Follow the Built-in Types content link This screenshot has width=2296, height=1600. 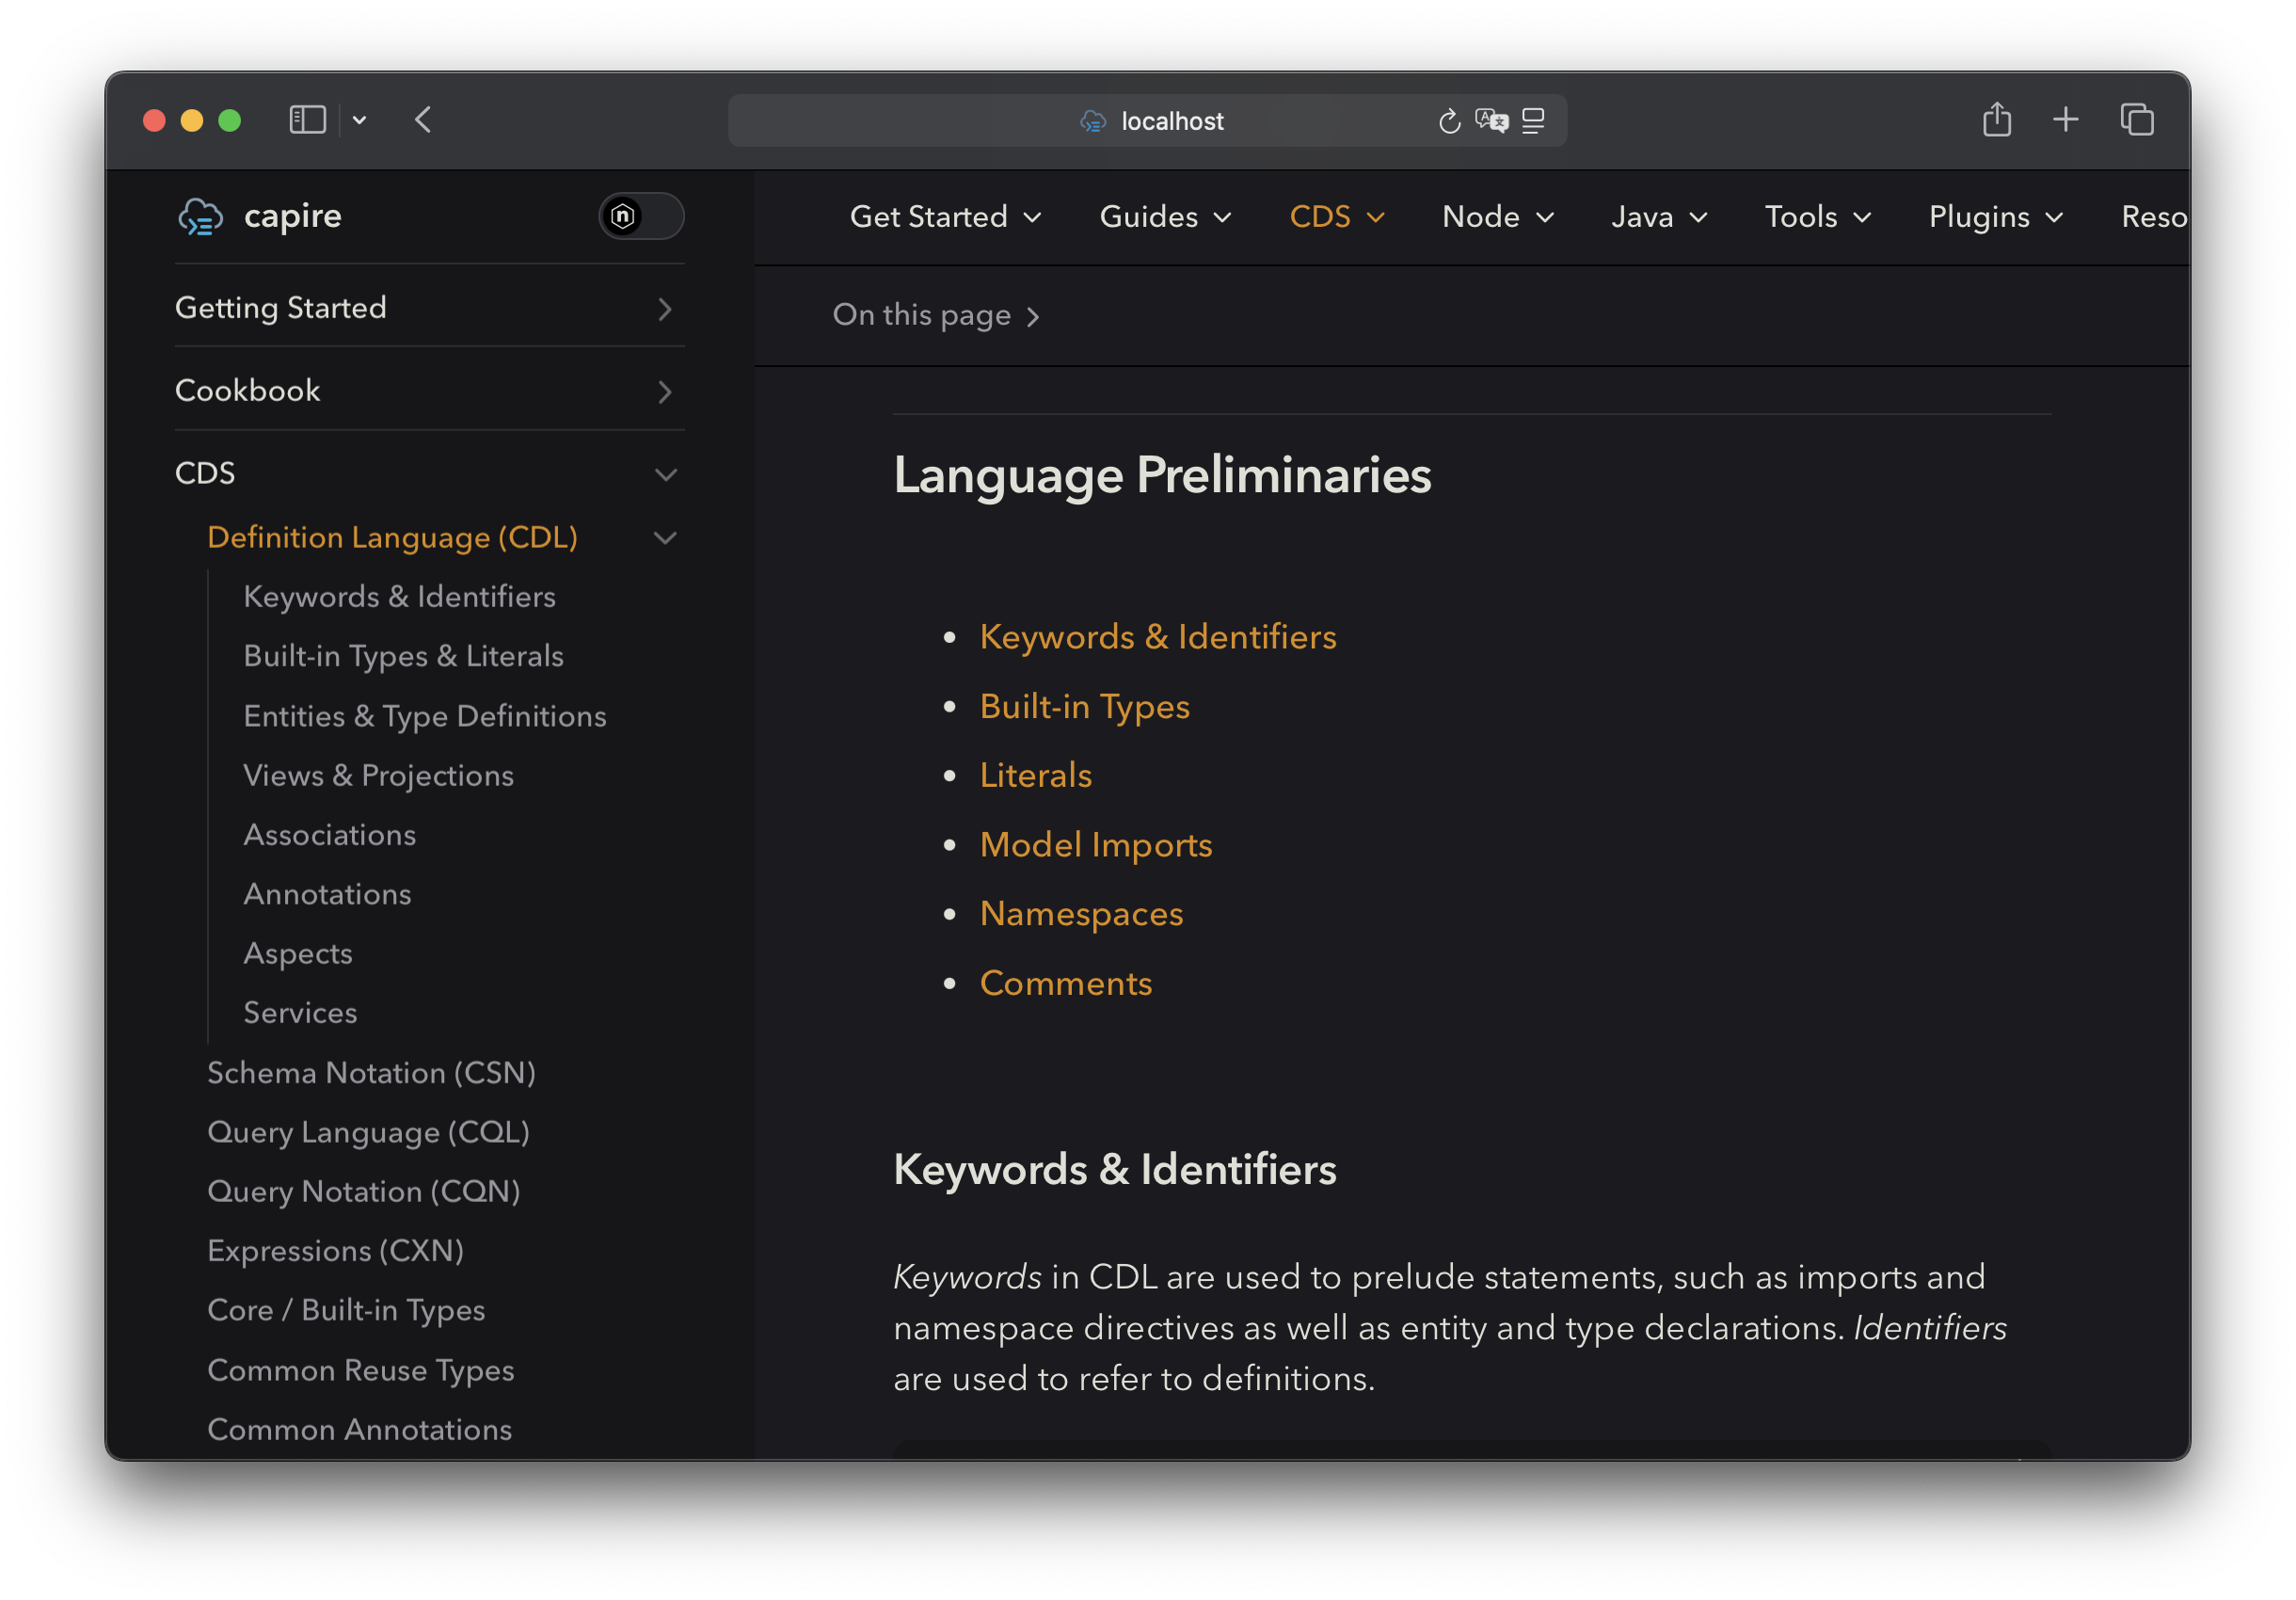pyautogui.click(x=1084, y=707)
